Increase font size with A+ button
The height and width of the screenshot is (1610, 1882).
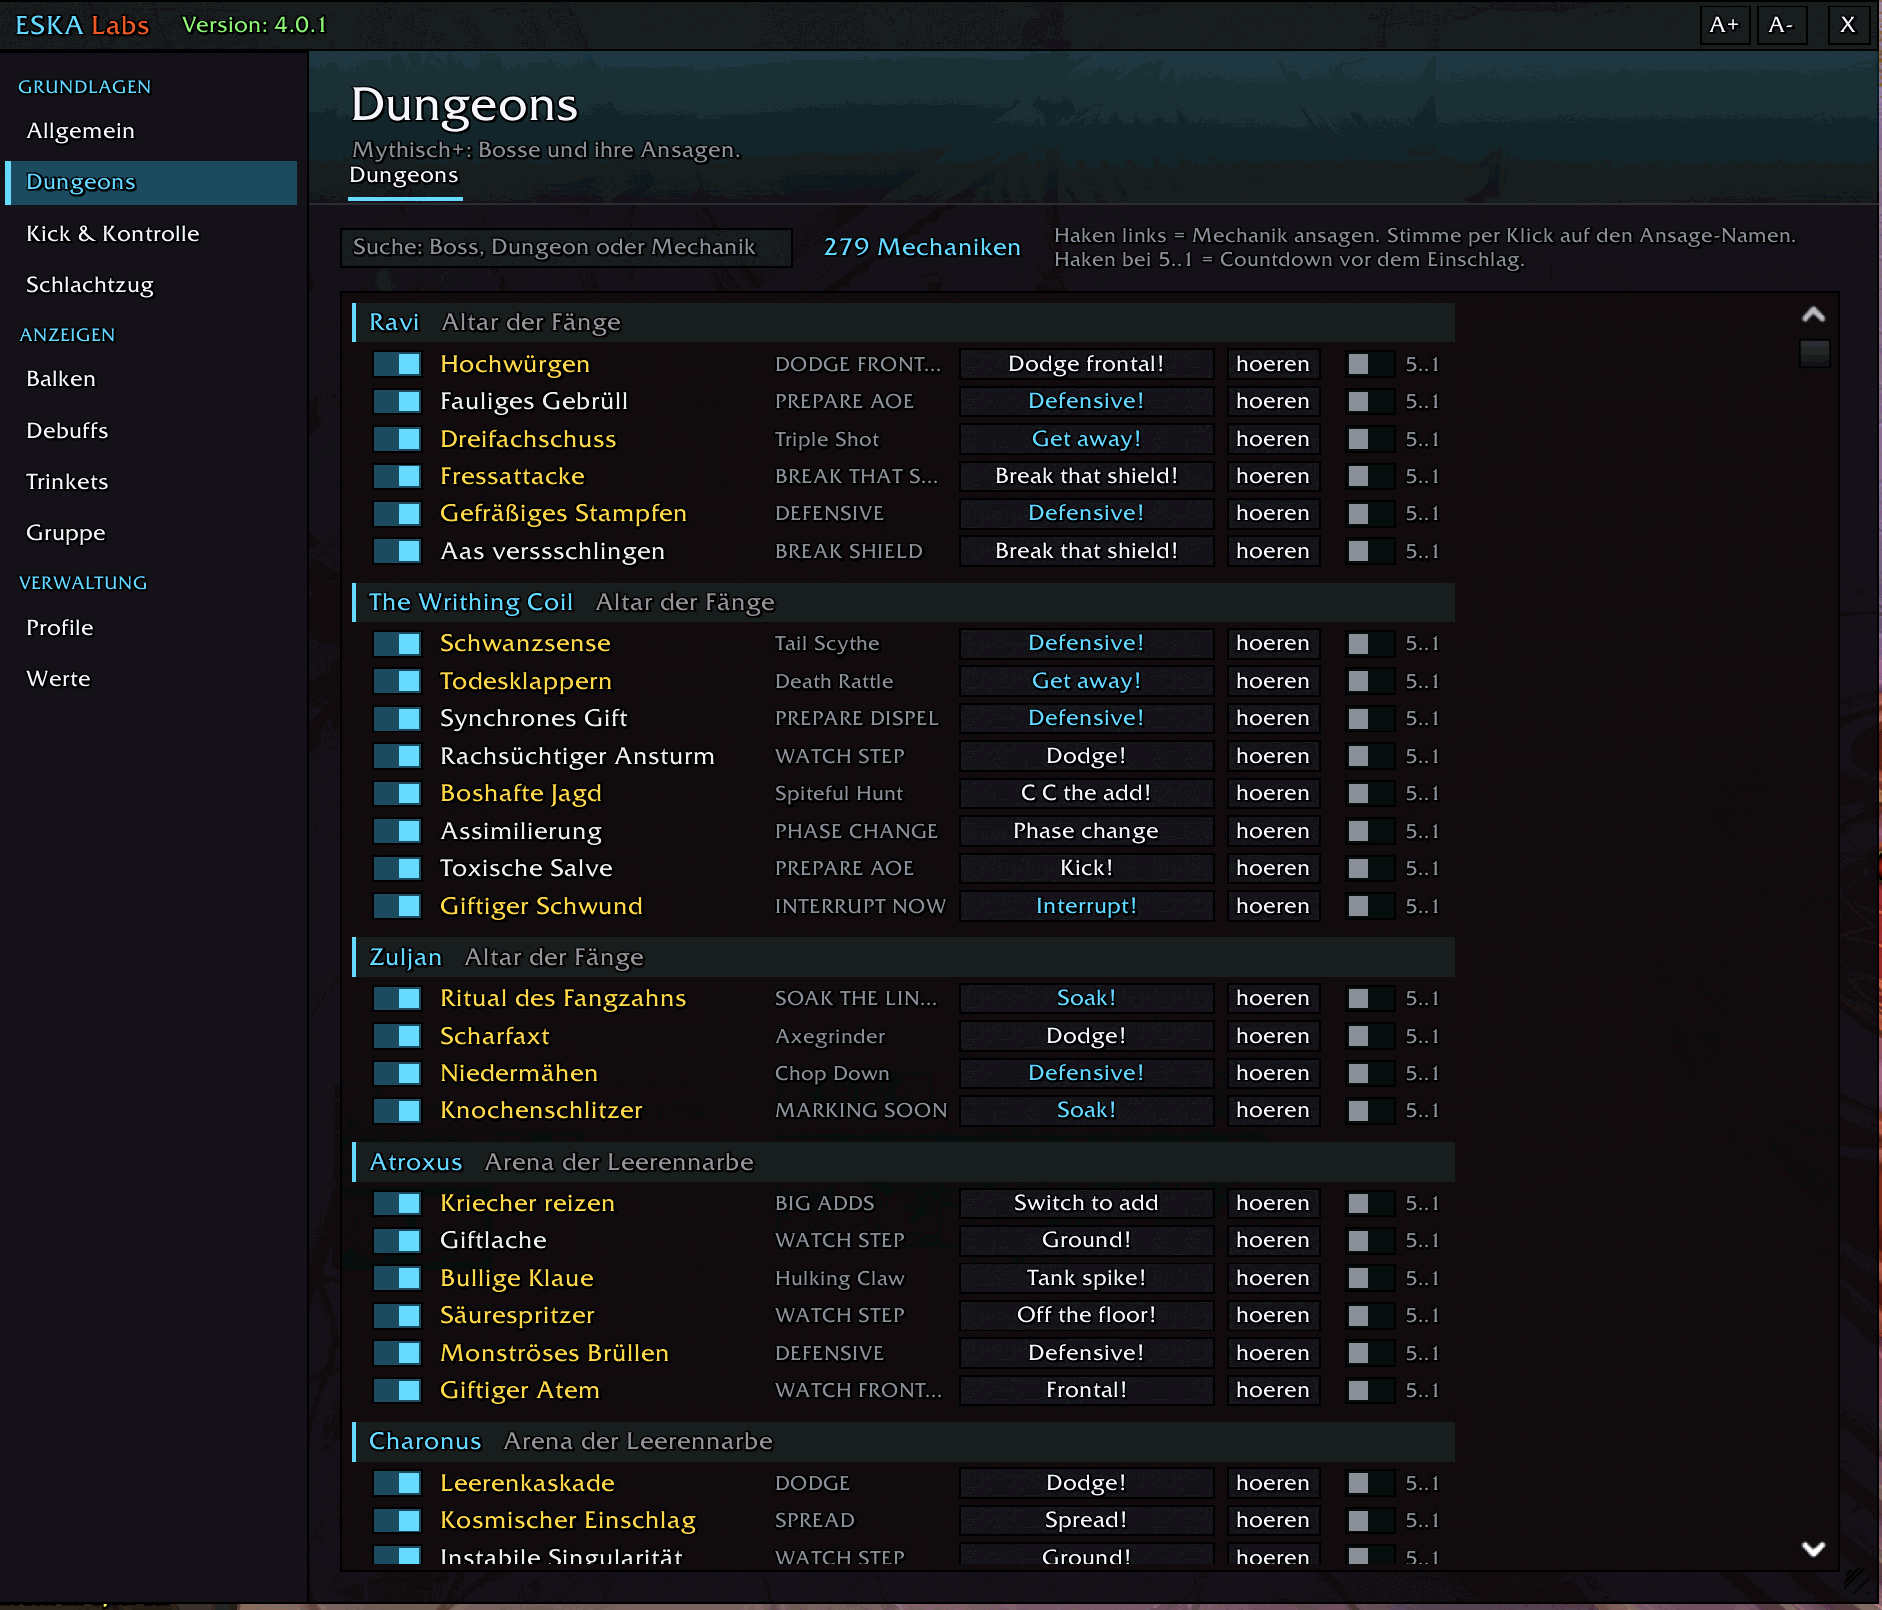pyautogui.click(x=1724, y=25)
